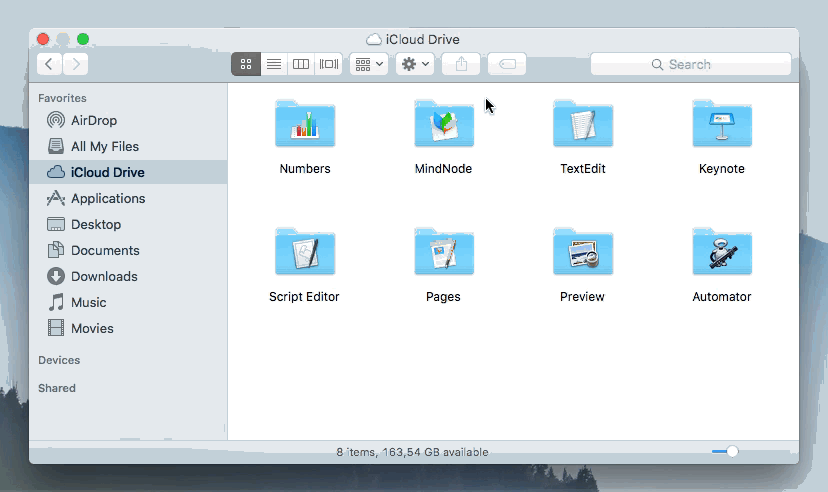
Task: Go forward with the forward arrow
Action: point(76,64)
